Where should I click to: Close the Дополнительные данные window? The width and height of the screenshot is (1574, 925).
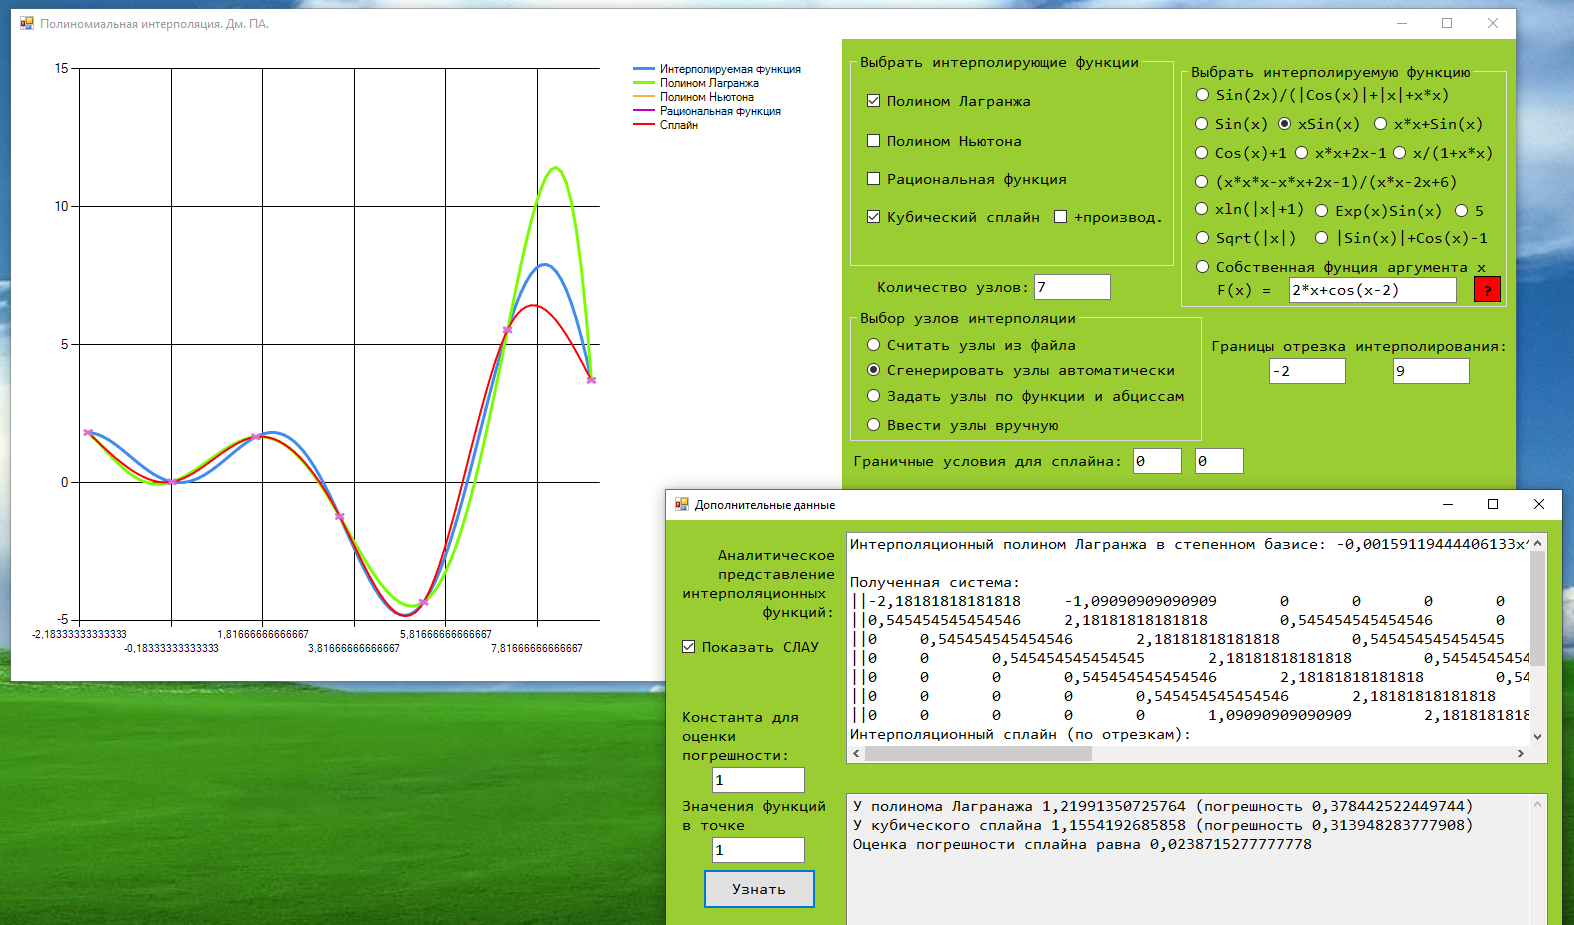coord(1539,505)
